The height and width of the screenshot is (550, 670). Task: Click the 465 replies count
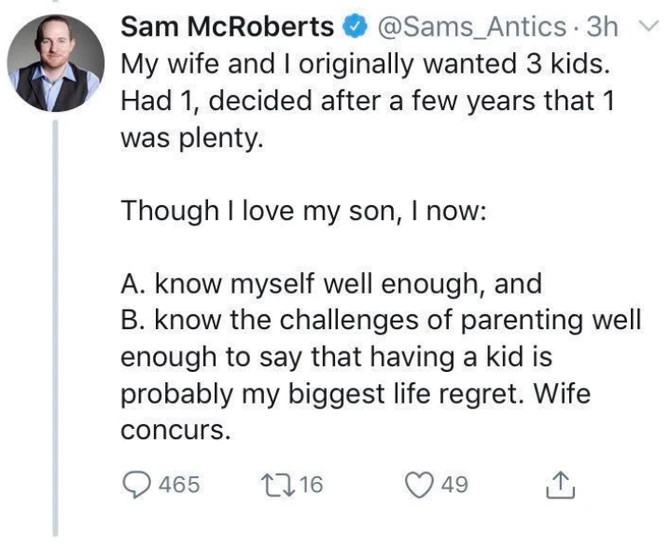click(180, 485)
